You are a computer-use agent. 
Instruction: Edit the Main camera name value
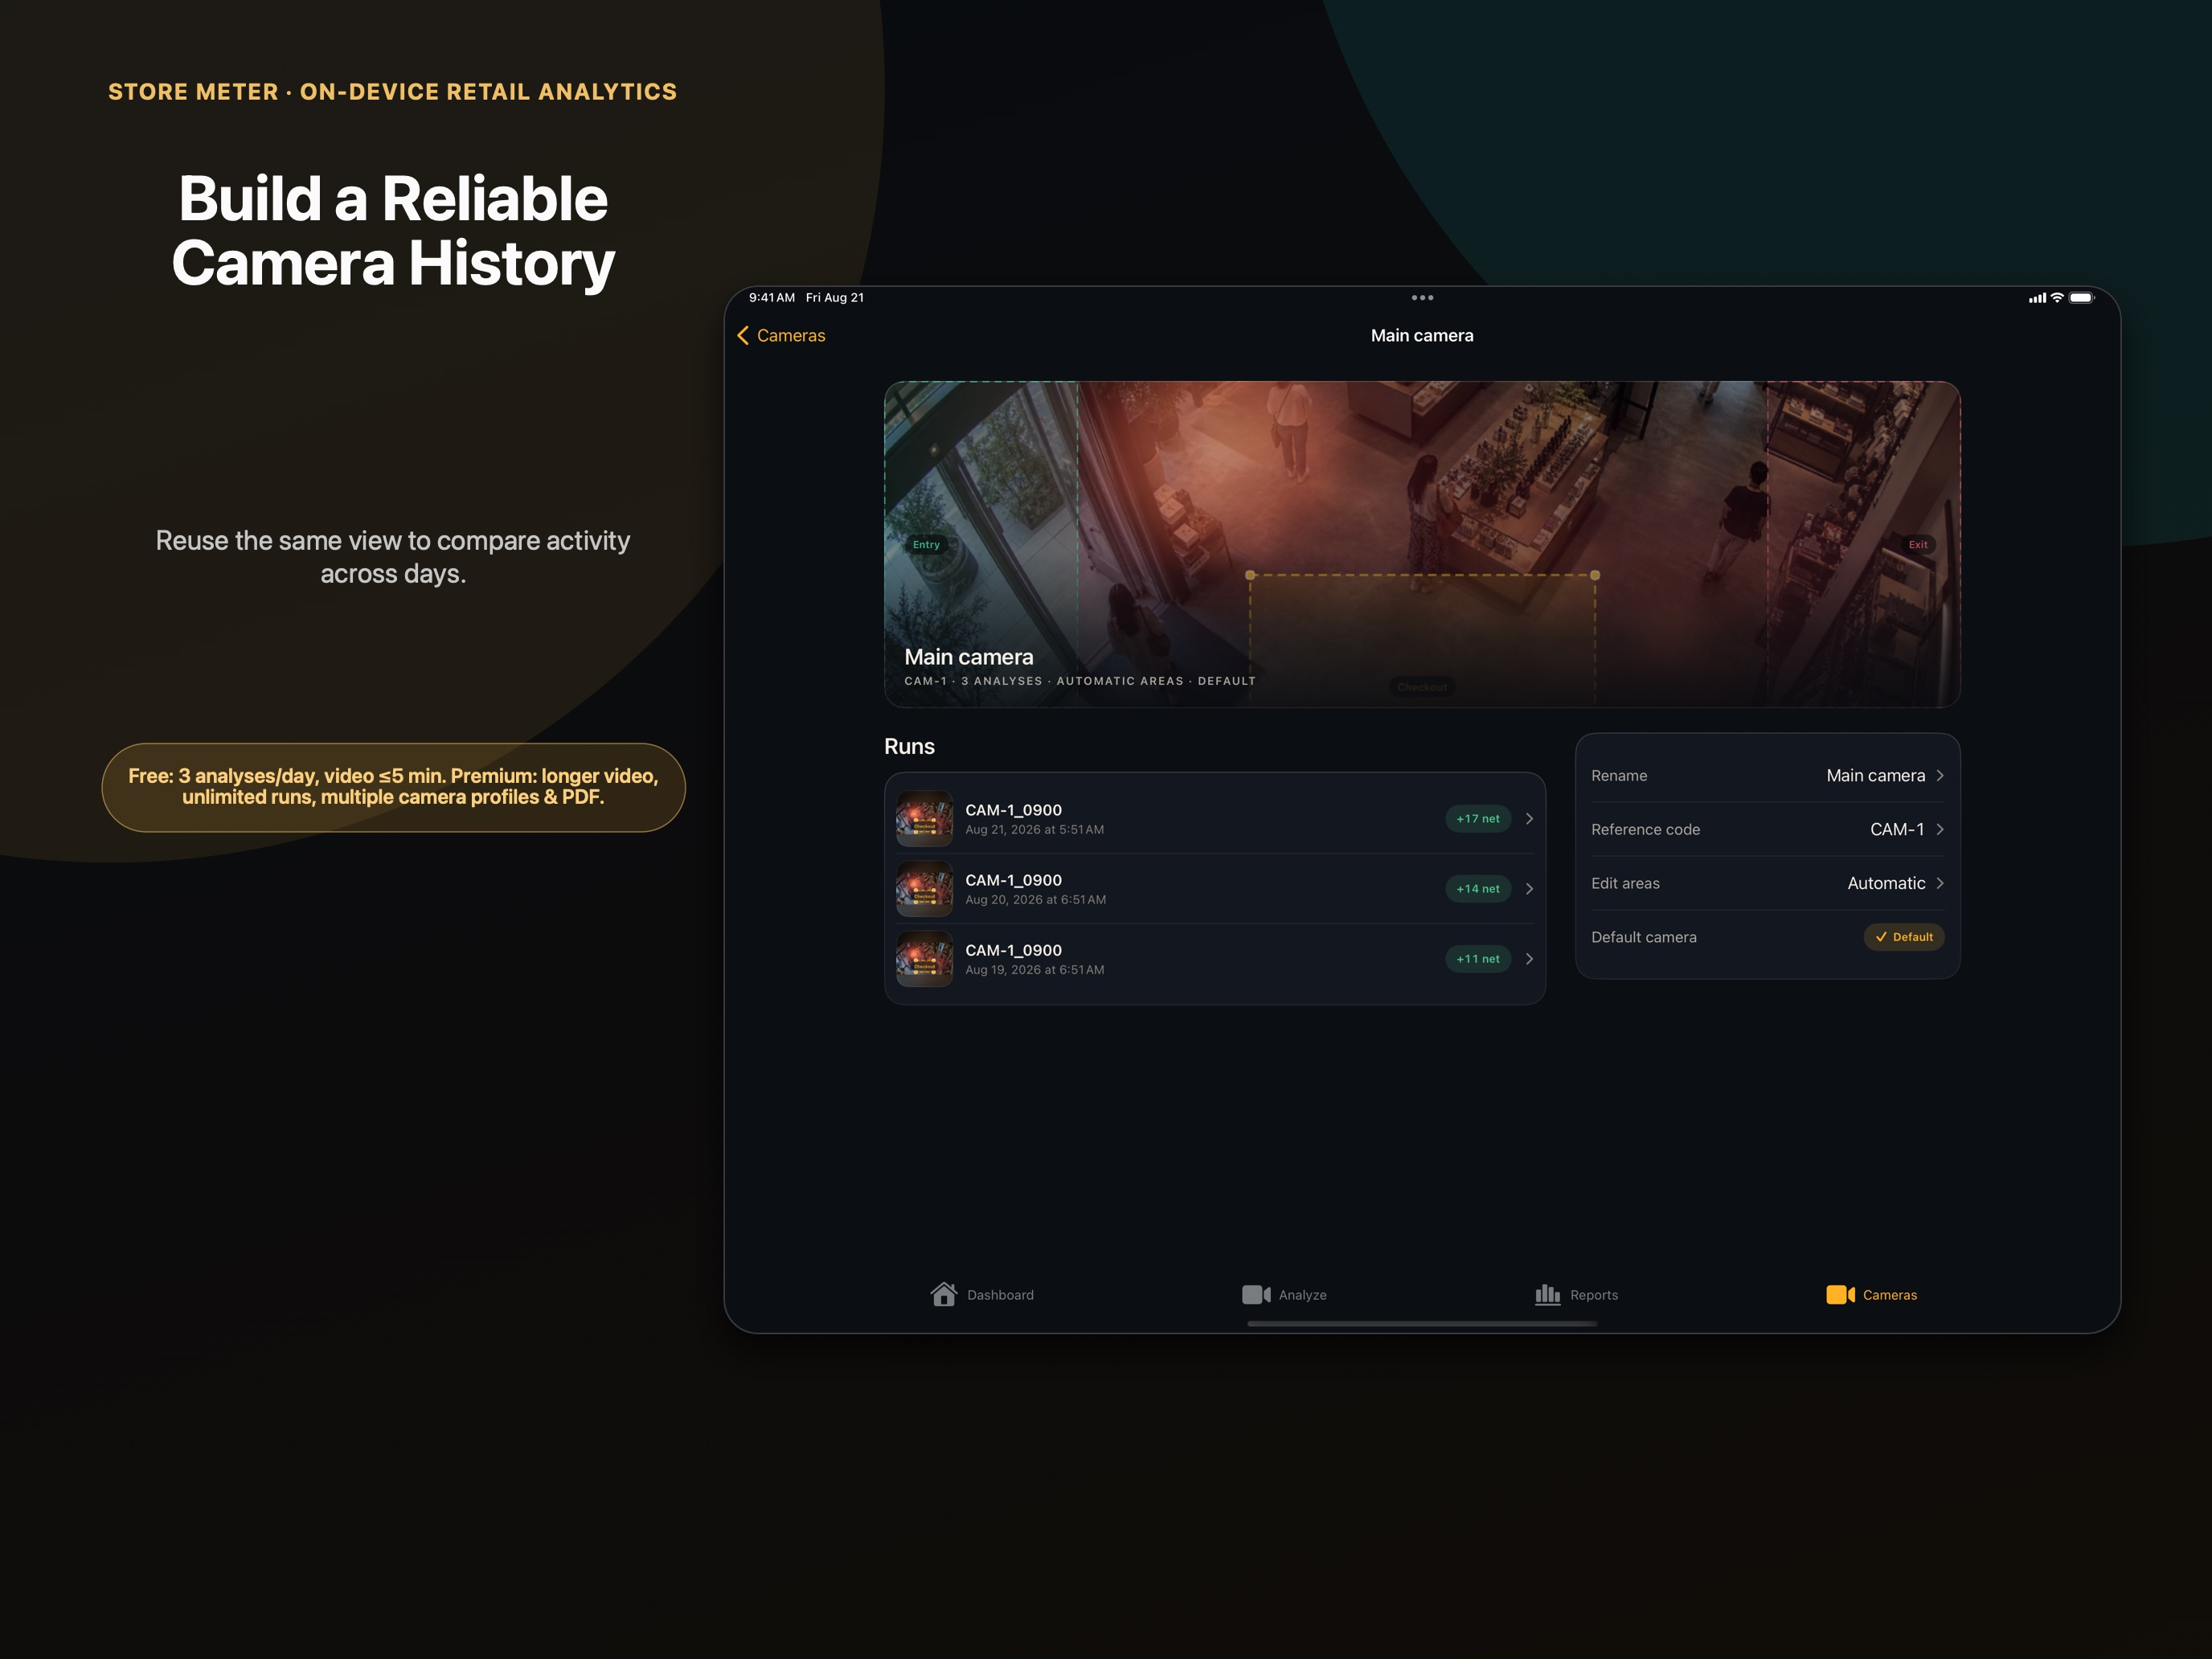click(1875, 776)
